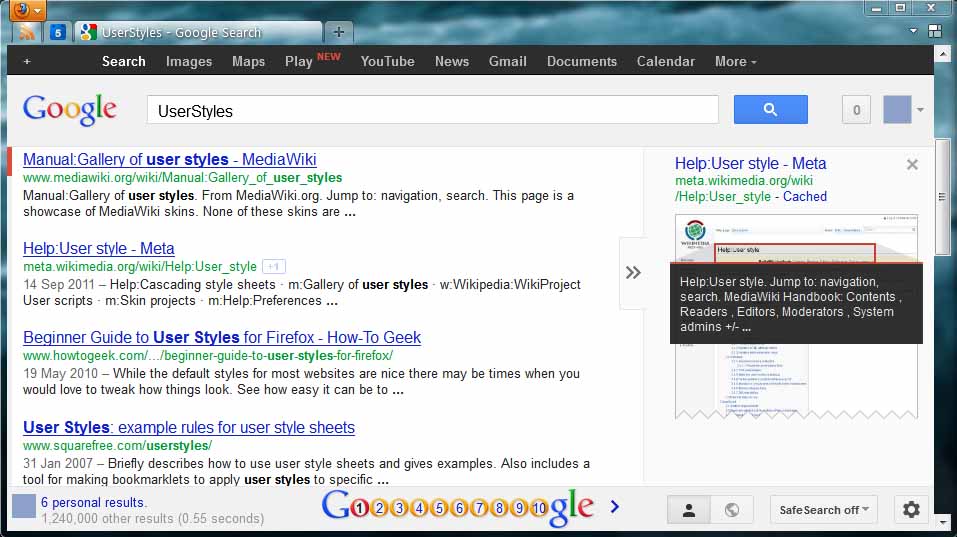Go to results page 4
This screenshot has height=537, width=957.
[x=420, y=508]
